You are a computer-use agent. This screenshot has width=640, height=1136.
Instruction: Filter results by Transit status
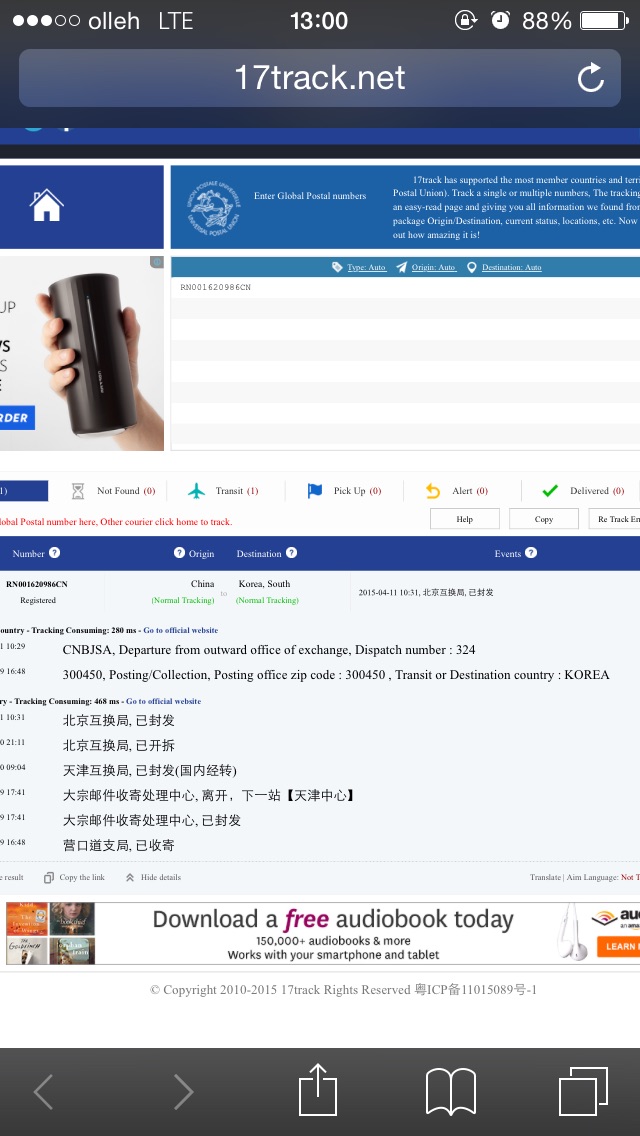pos(224,491)
